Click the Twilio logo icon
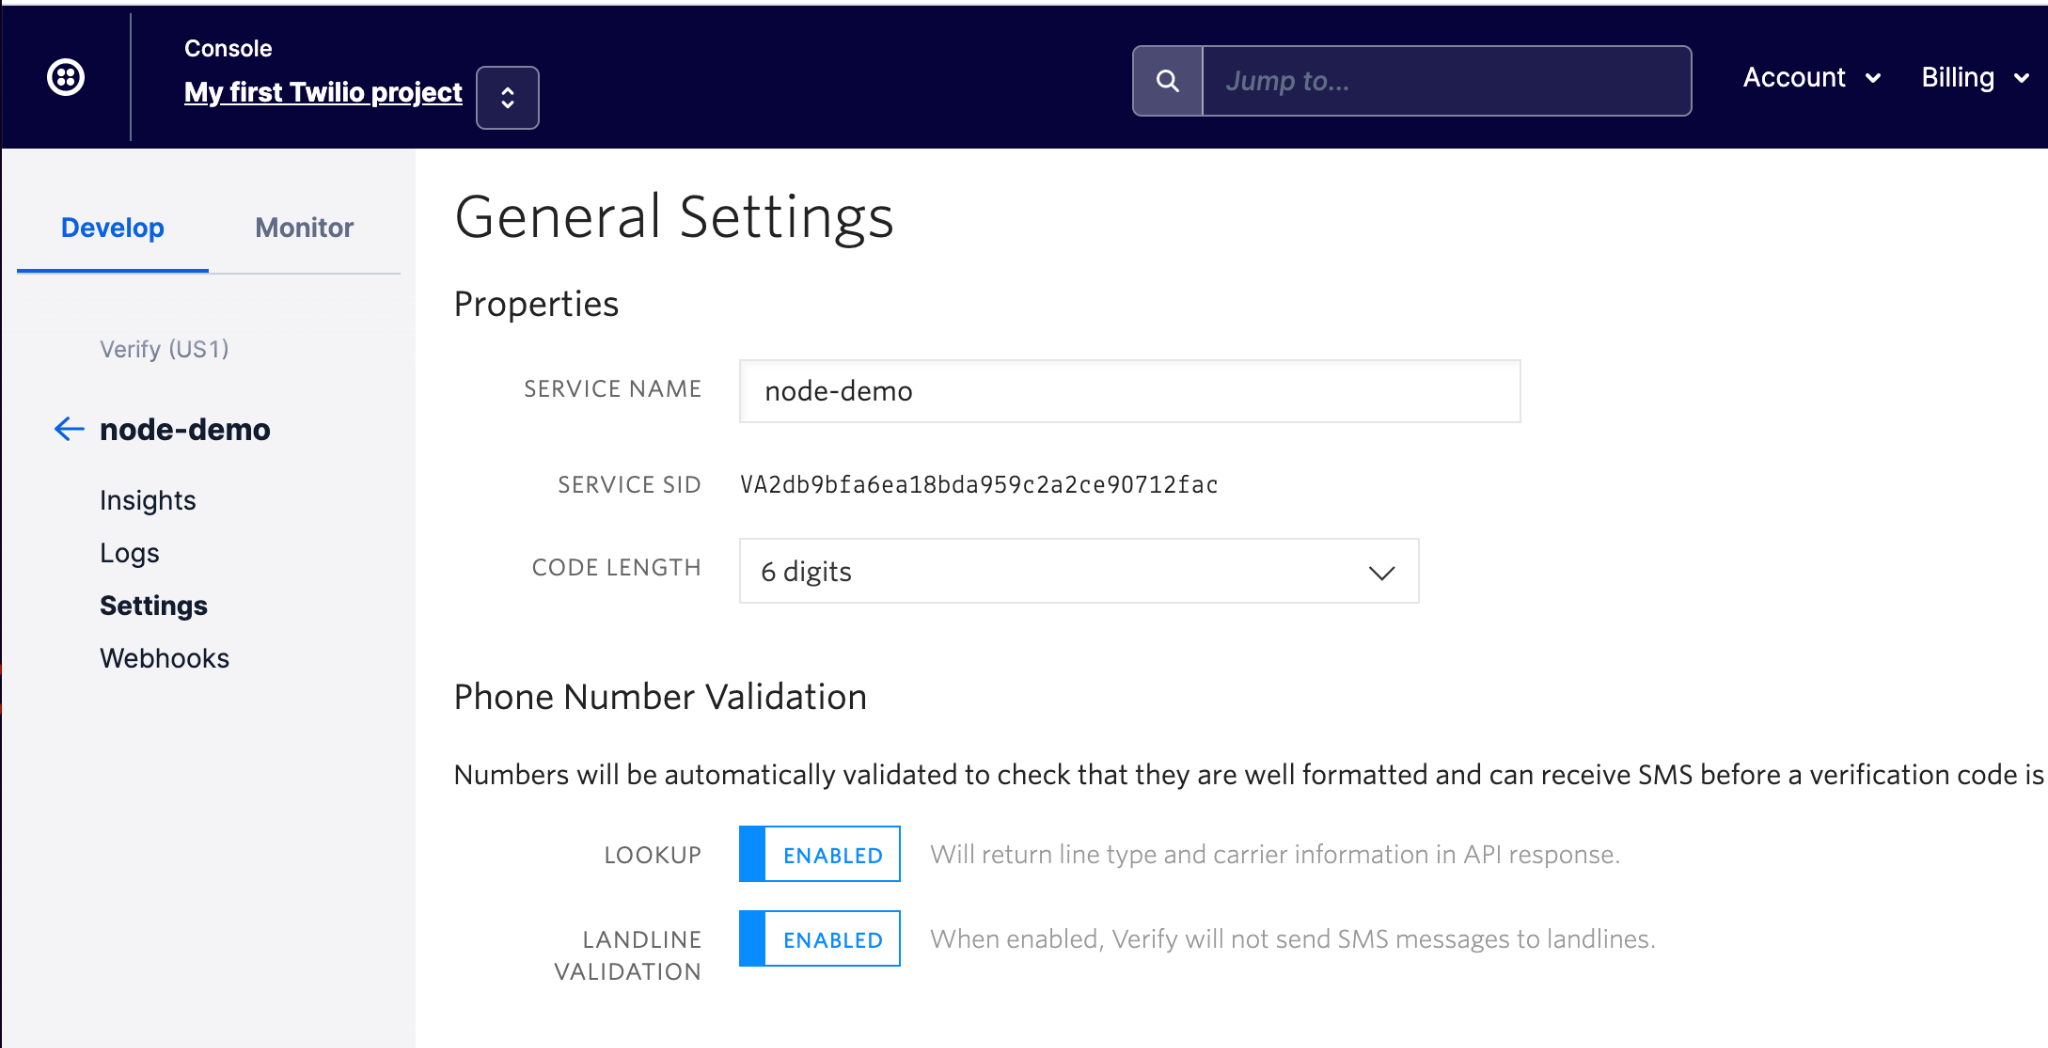This screenshot has height=1048, width=2048. pos(66,77)
